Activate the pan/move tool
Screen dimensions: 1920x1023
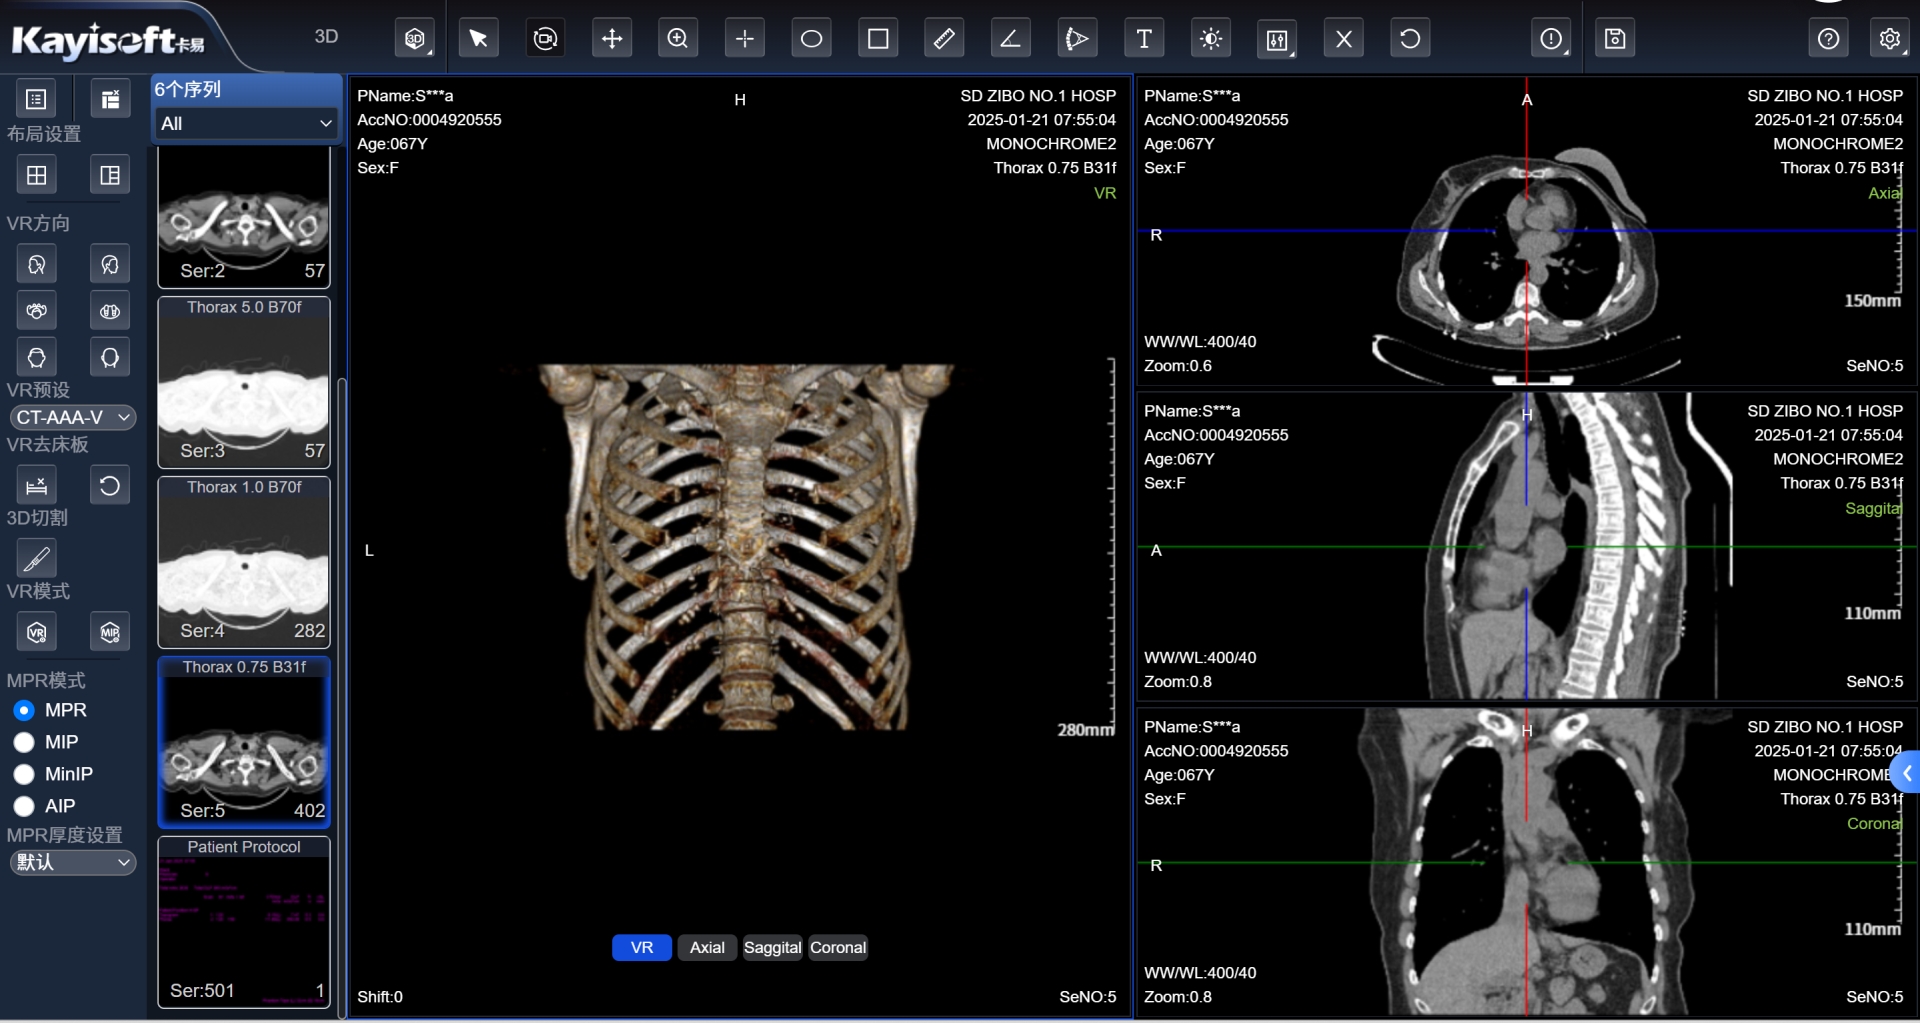coord(611,39)
